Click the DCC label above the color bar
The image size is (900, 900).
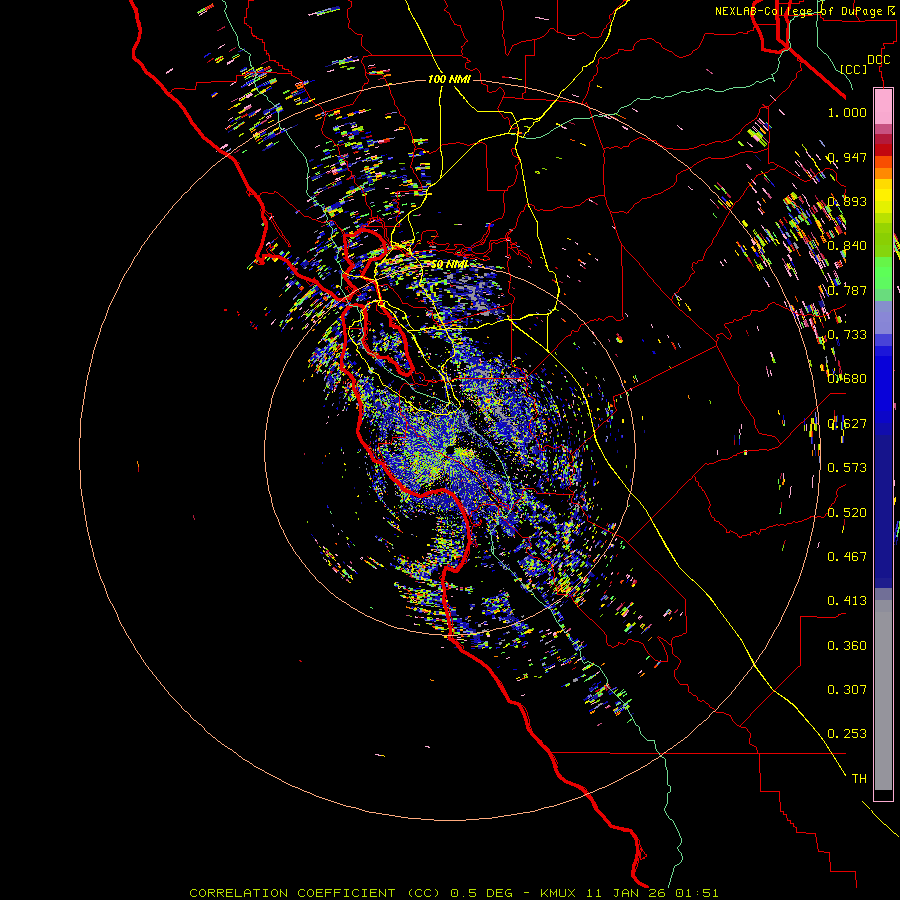click(x=878, y=60)
